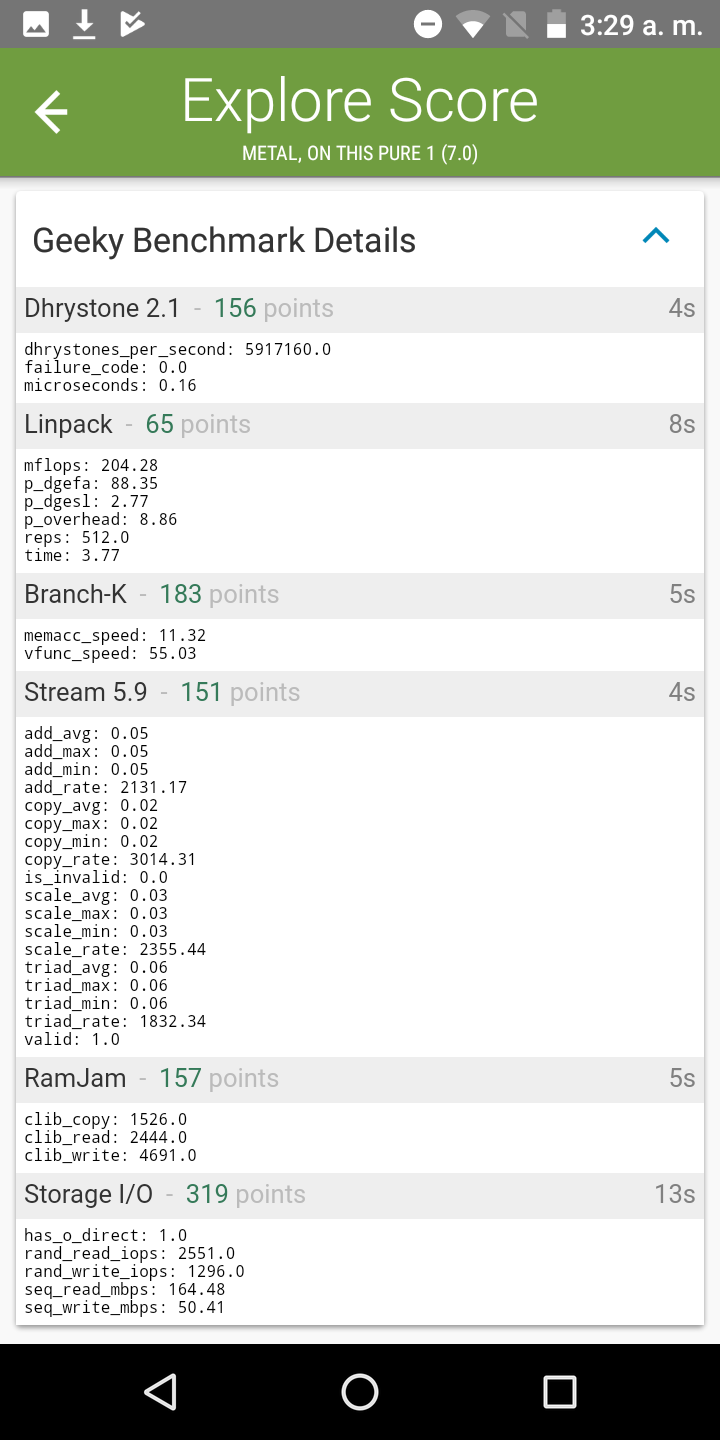Viewport: 720px width, 1440px height.
Task: Tap the battery status icon
Action: tap(556, 25)
